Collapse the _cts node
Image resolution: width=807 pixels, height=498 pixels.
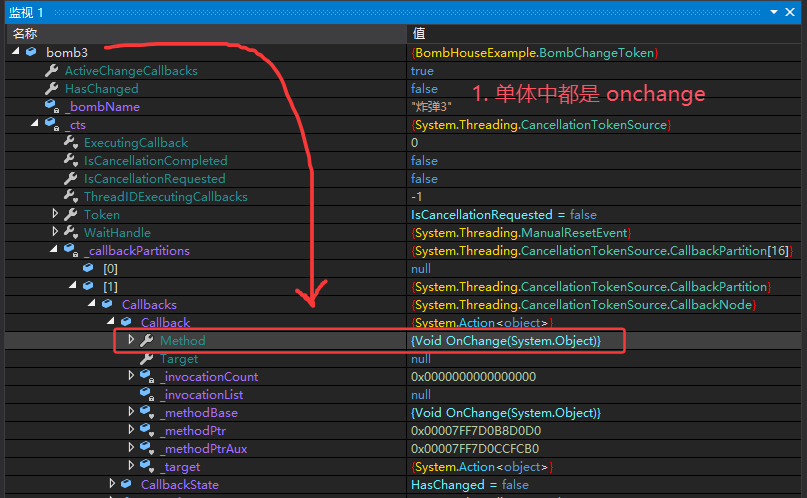click(36, 125)
